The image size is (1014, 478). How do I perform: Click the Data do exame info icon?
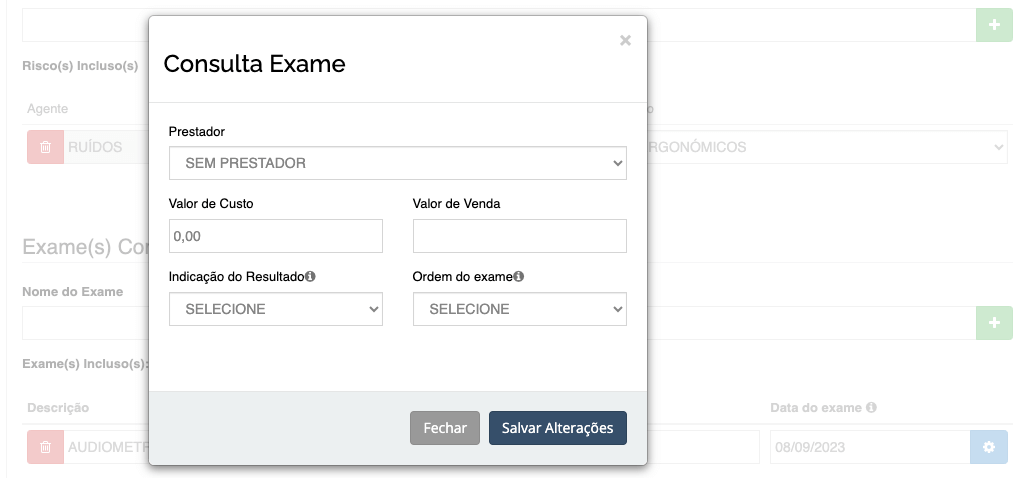point(871,407)
